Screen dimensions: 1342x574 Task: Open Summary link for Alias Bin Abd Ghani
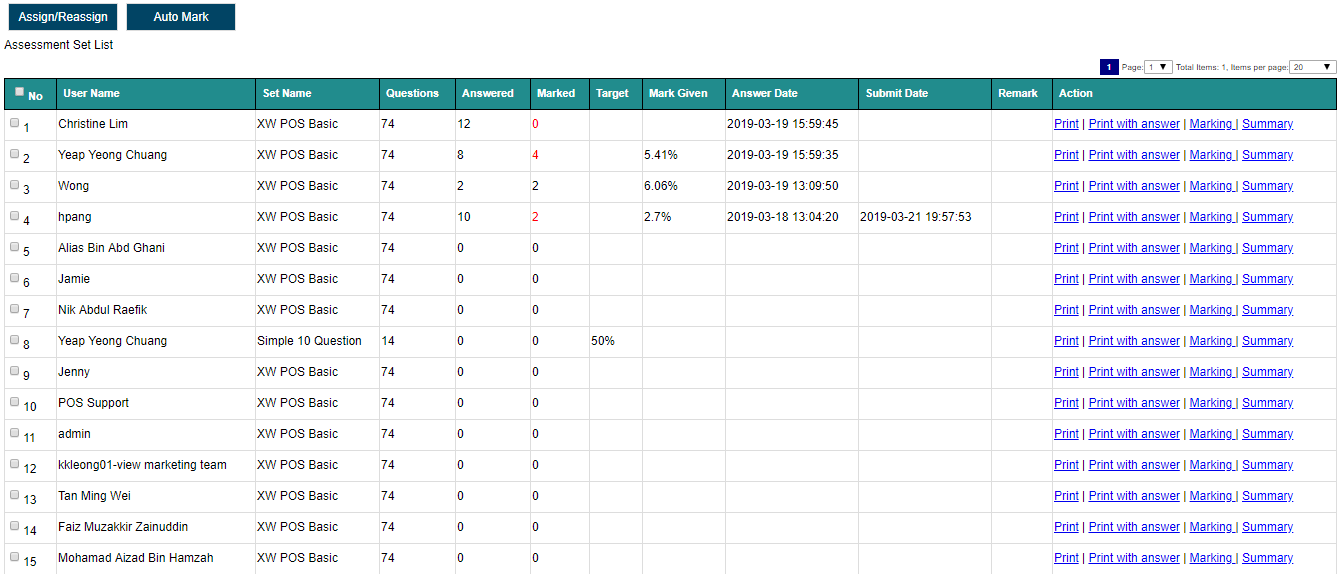1267,248
